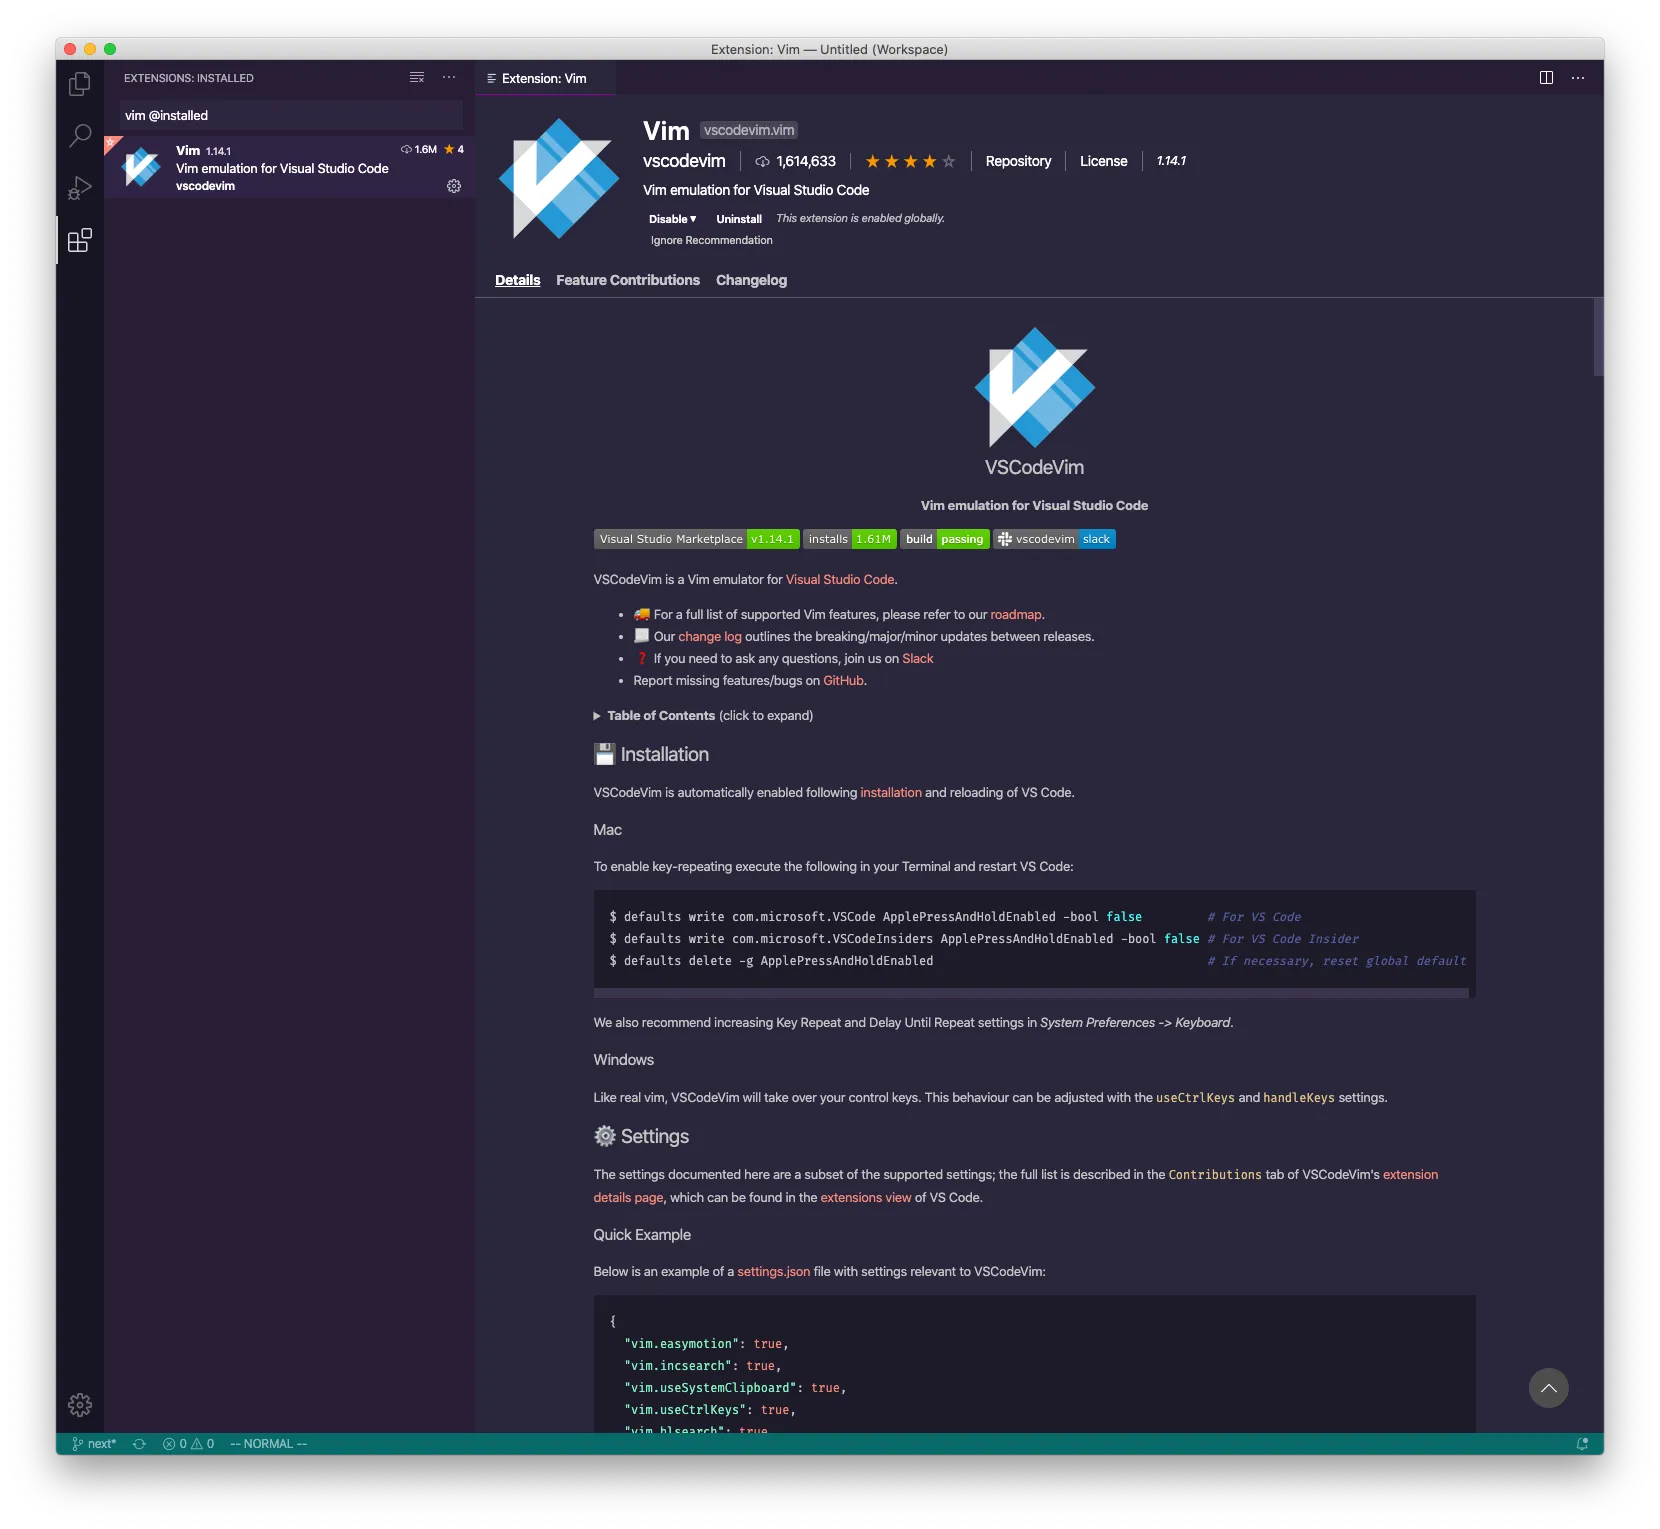Open the notifications bell in status bar

(1582, 1444)
